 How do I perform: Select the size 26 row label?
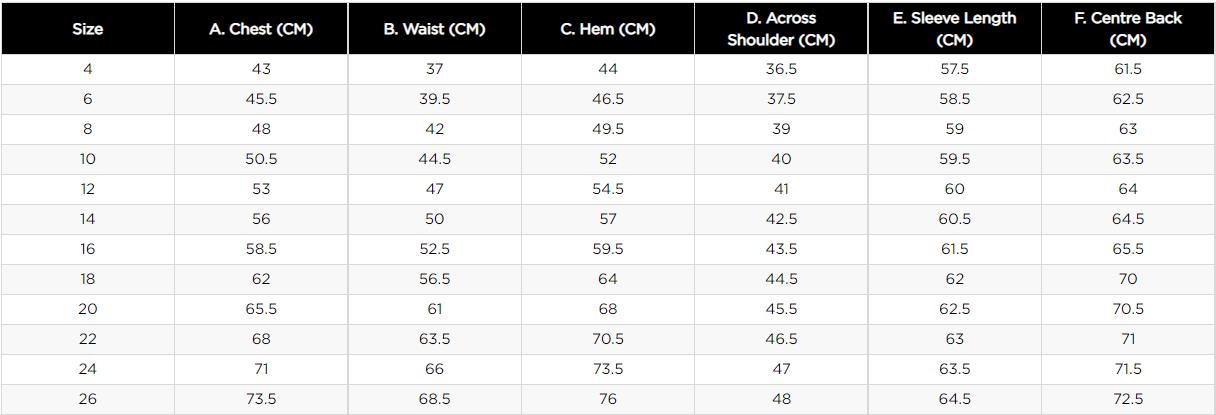point(87,399)
